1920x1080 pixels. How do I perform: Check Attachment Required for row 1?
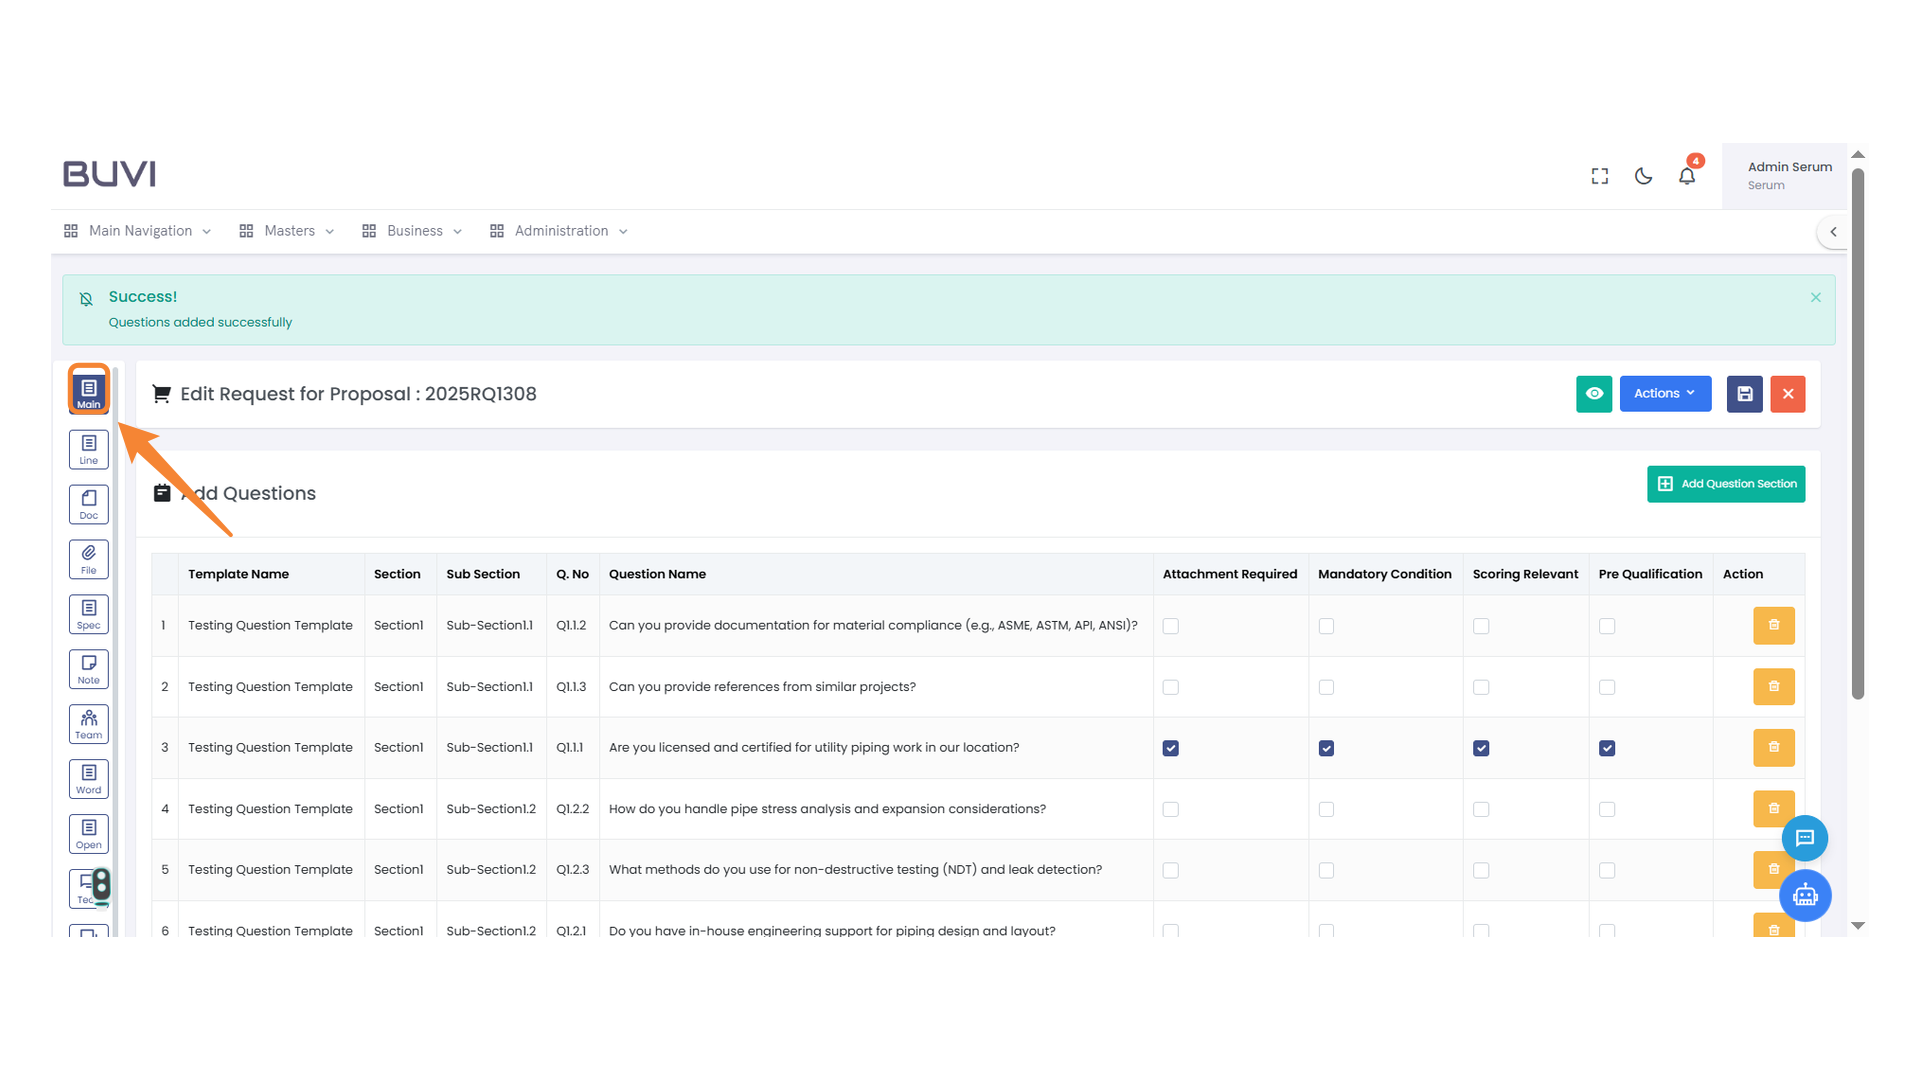coord(1171,626)
